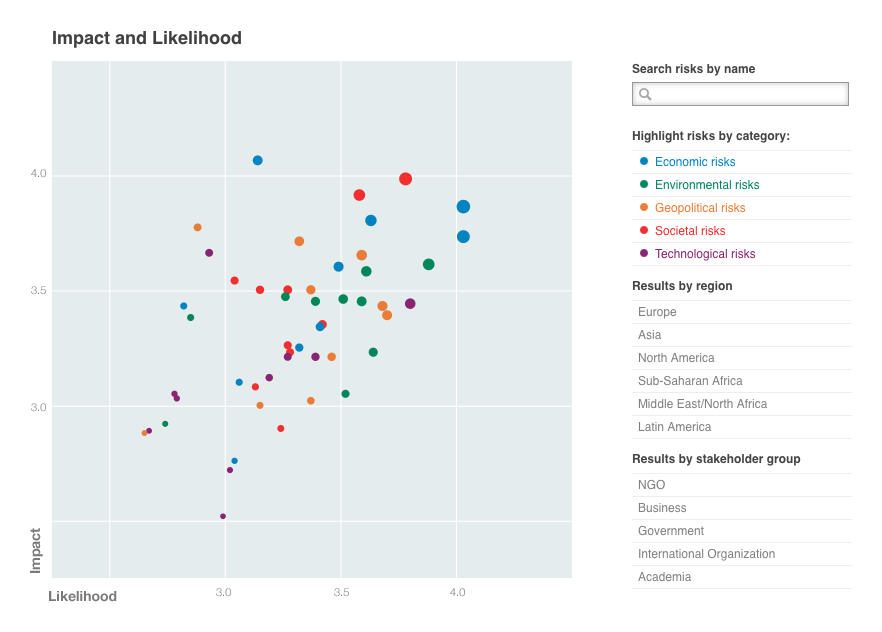The height and width of the screenshot is (632, 882).
Task: Select Business stakeholder group
Action: 662,508
